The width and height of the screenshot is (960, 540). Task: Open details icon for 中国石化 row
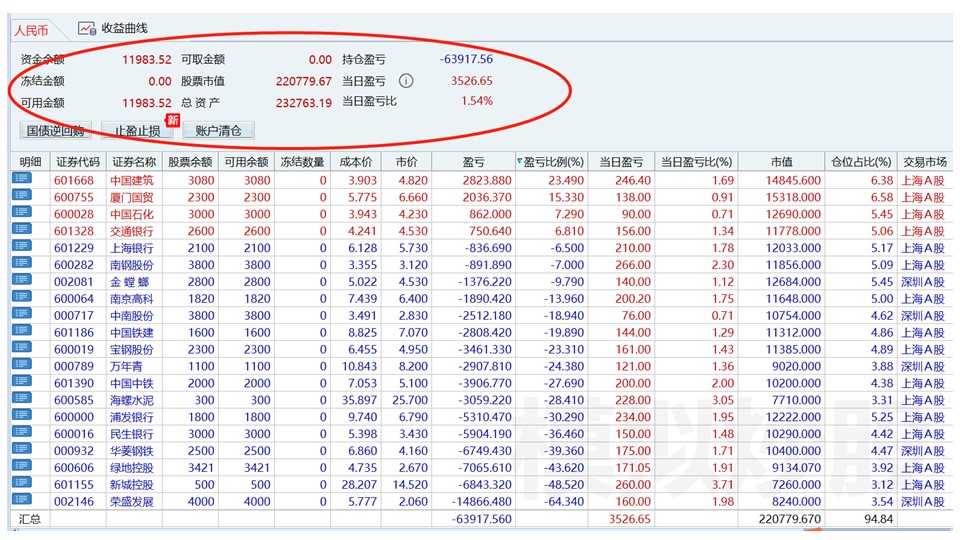tap(21, 212)
